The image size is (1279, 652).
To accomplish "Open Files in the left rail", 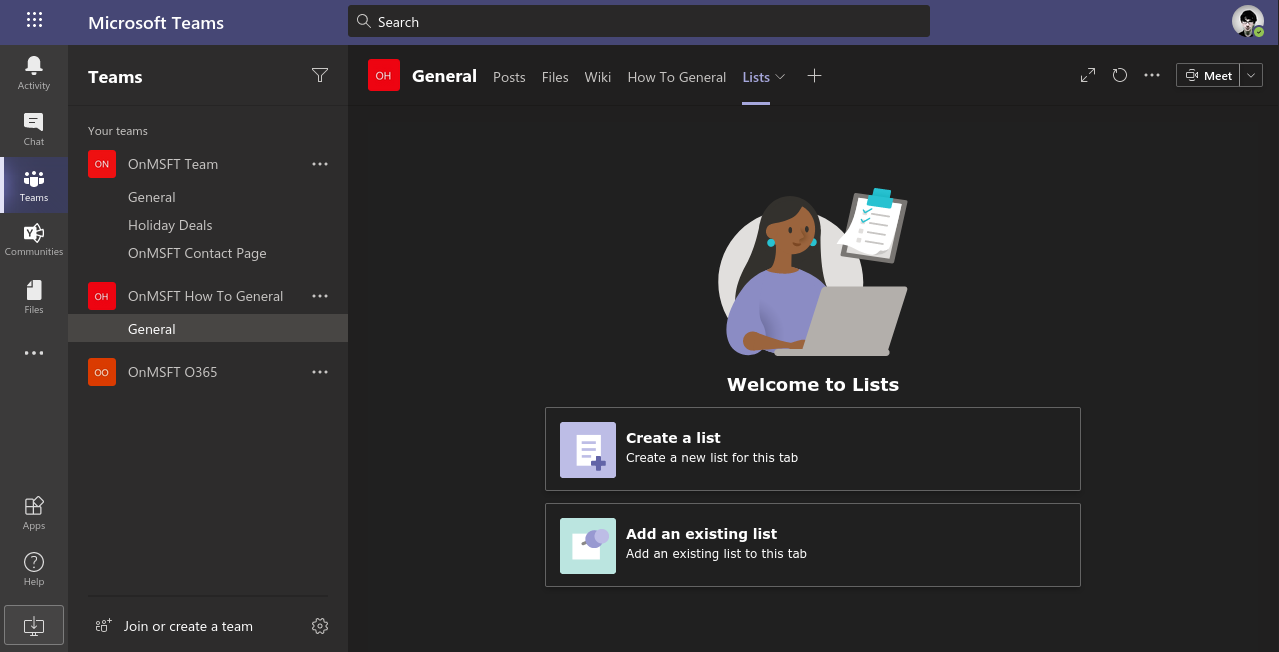I will [34, 297].
